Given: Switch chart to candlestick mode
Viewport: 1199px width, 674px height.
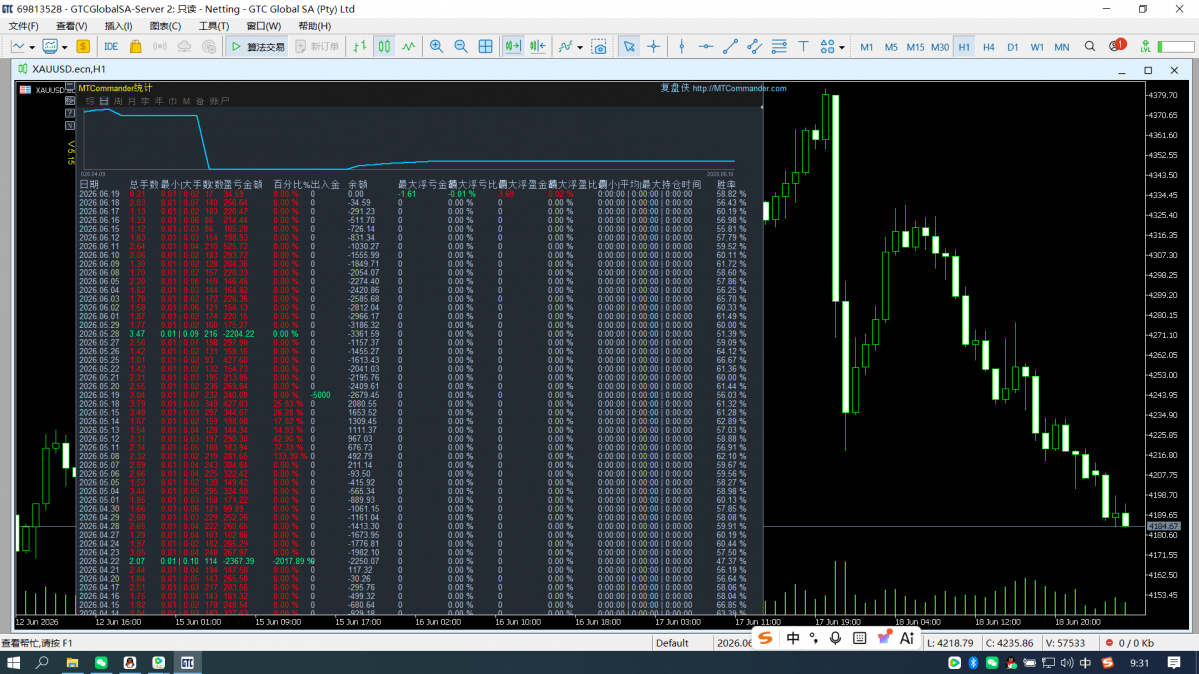Looking at the screenshot, I should (x=384, y=47).
